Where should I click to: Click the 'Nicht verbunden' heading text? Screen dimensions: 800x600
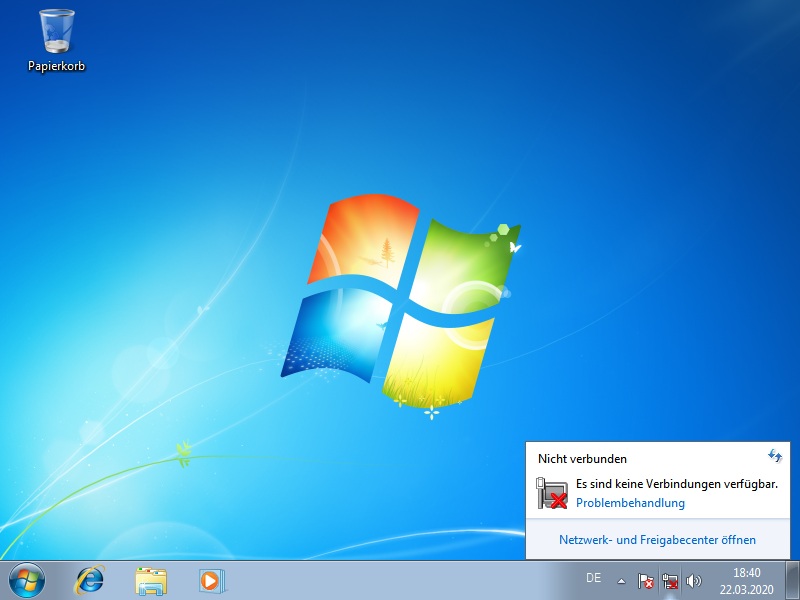(x=582, y=459)
